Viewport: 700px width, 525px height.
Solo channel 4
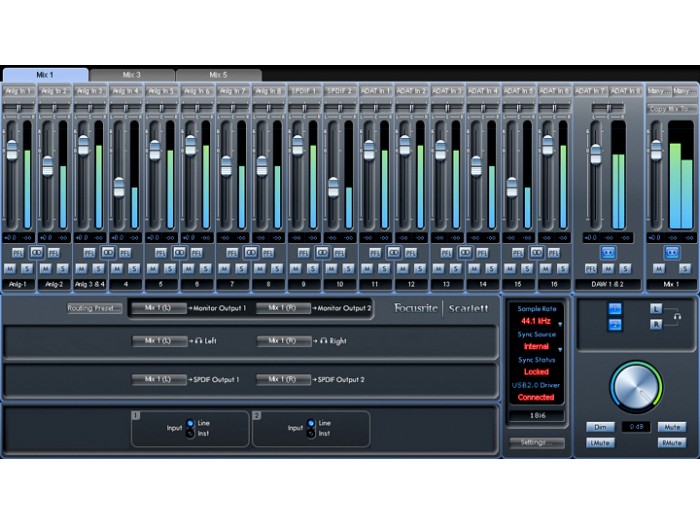pos(134,269)
